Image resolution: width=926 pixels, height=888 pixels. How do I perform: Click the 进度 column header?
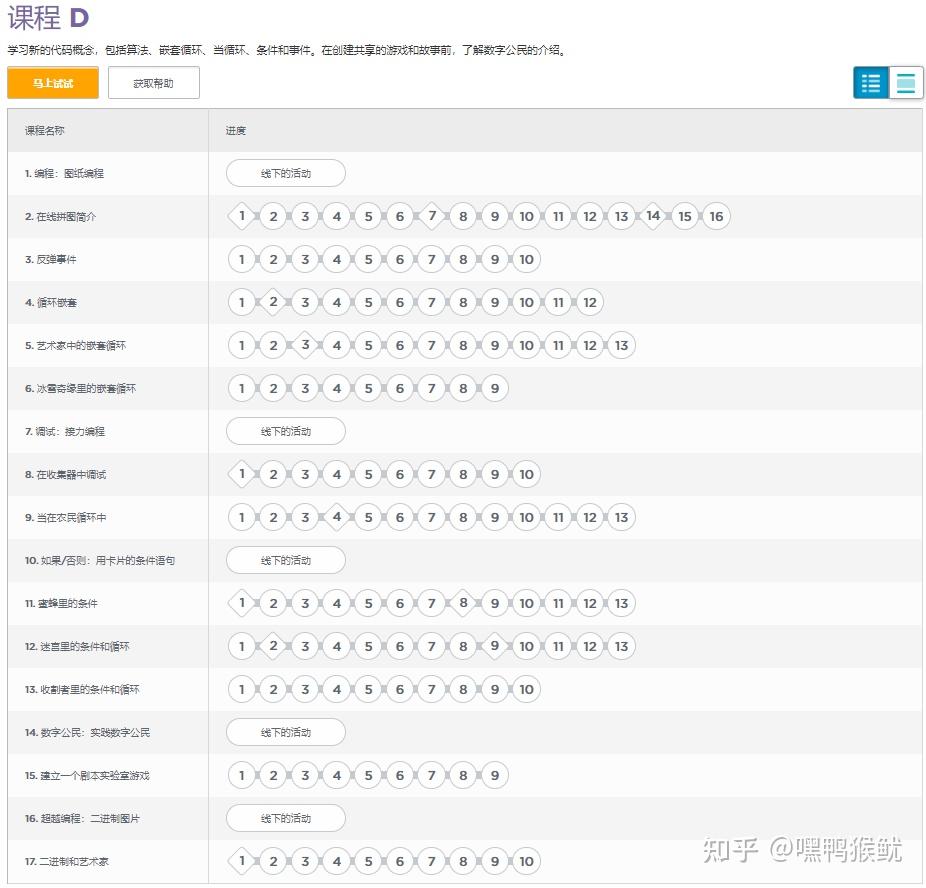point(236,130)
